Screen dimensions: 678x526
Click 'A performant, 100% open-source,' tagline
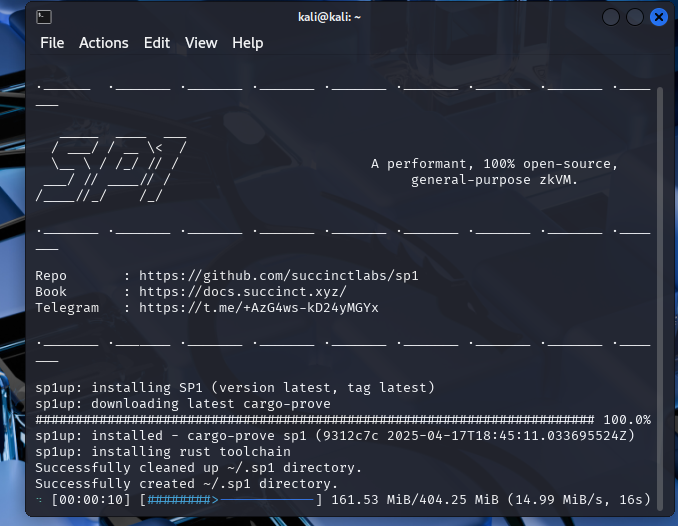click(x=494, y=164)
